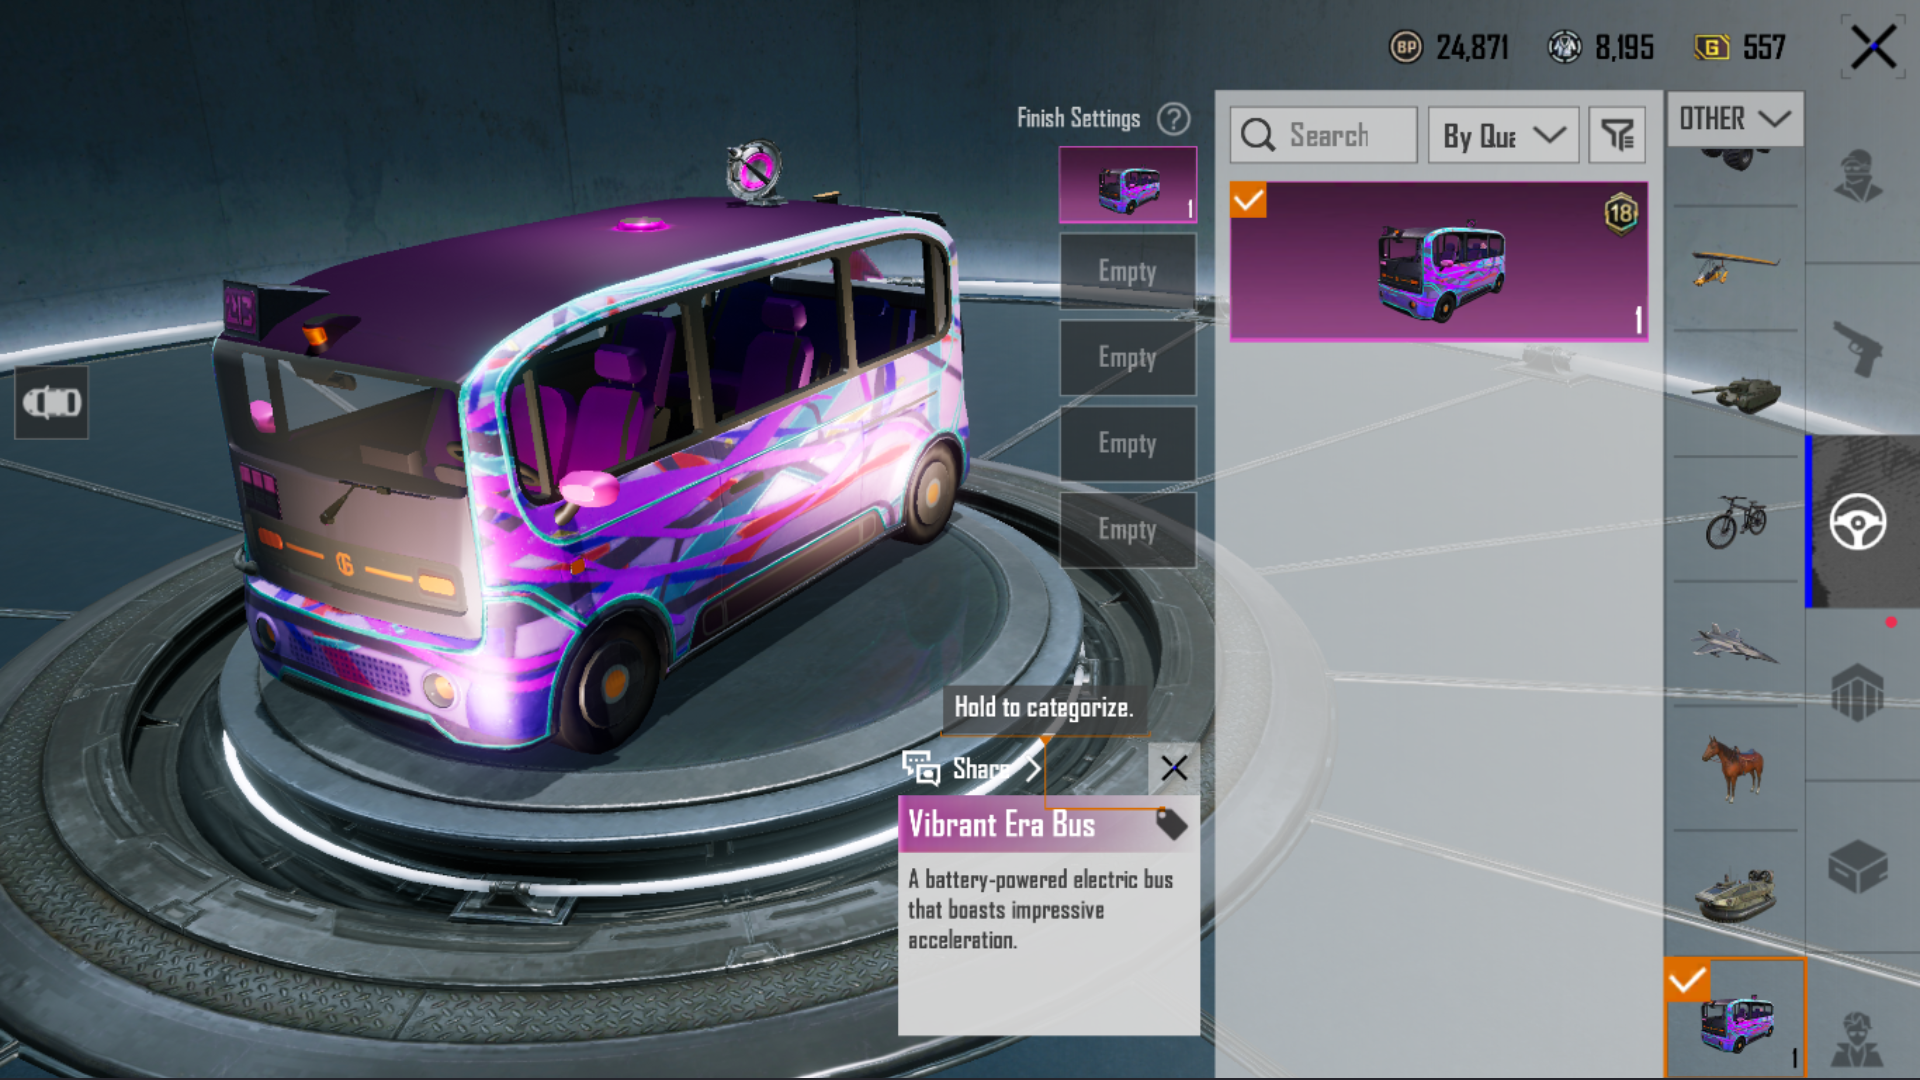The height and width of the screenshot is (1080, 1920).
Task: Select the last Empty finish slot
Action: point(1128,529)
